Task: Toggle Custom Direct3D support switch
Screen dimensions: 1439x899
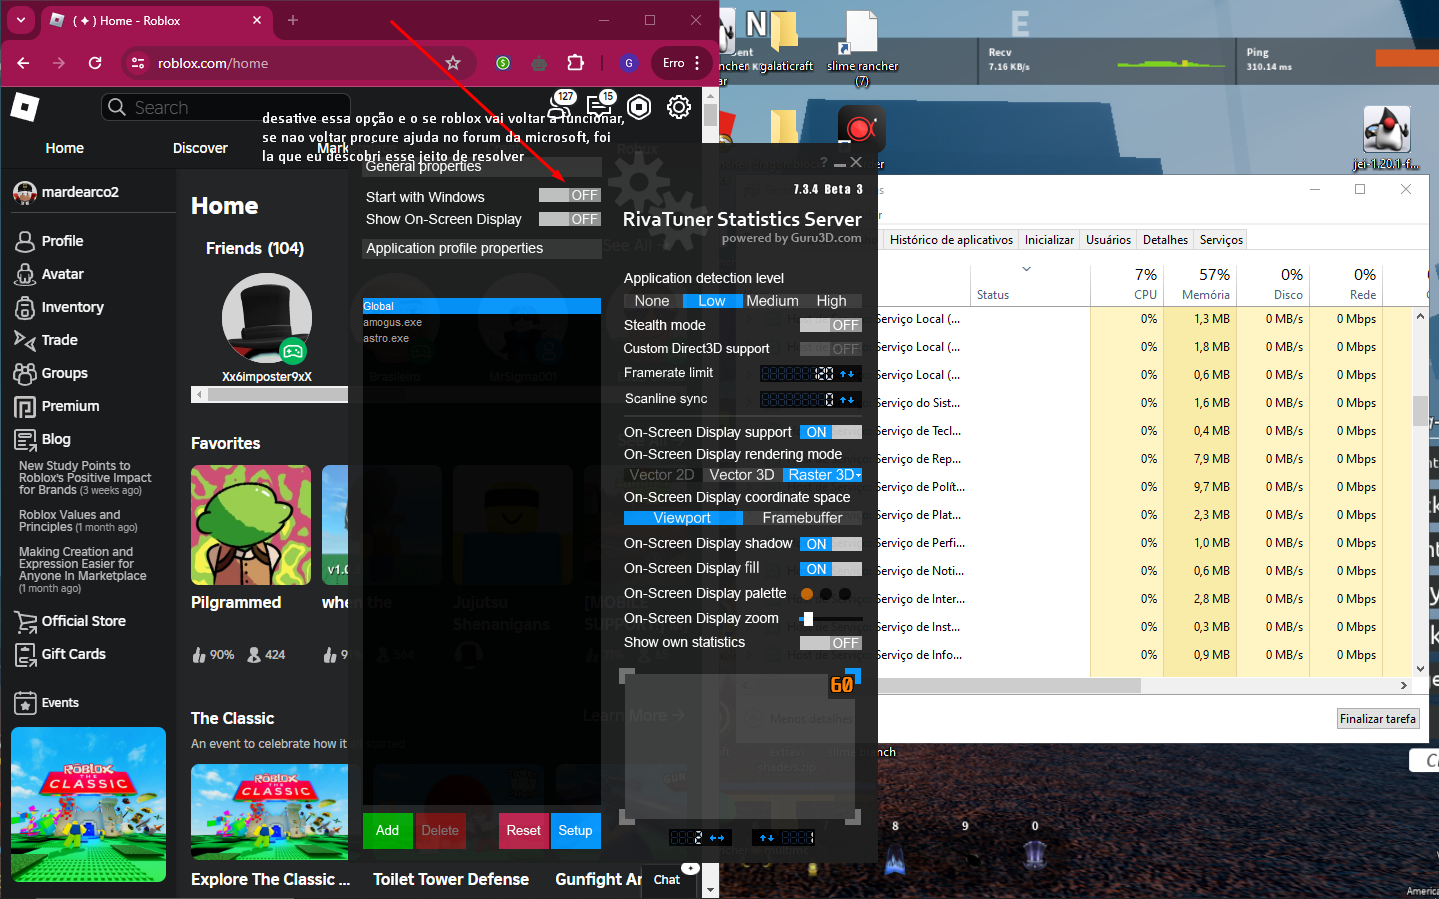Action: pyautogui.click(x=831, y=349)
